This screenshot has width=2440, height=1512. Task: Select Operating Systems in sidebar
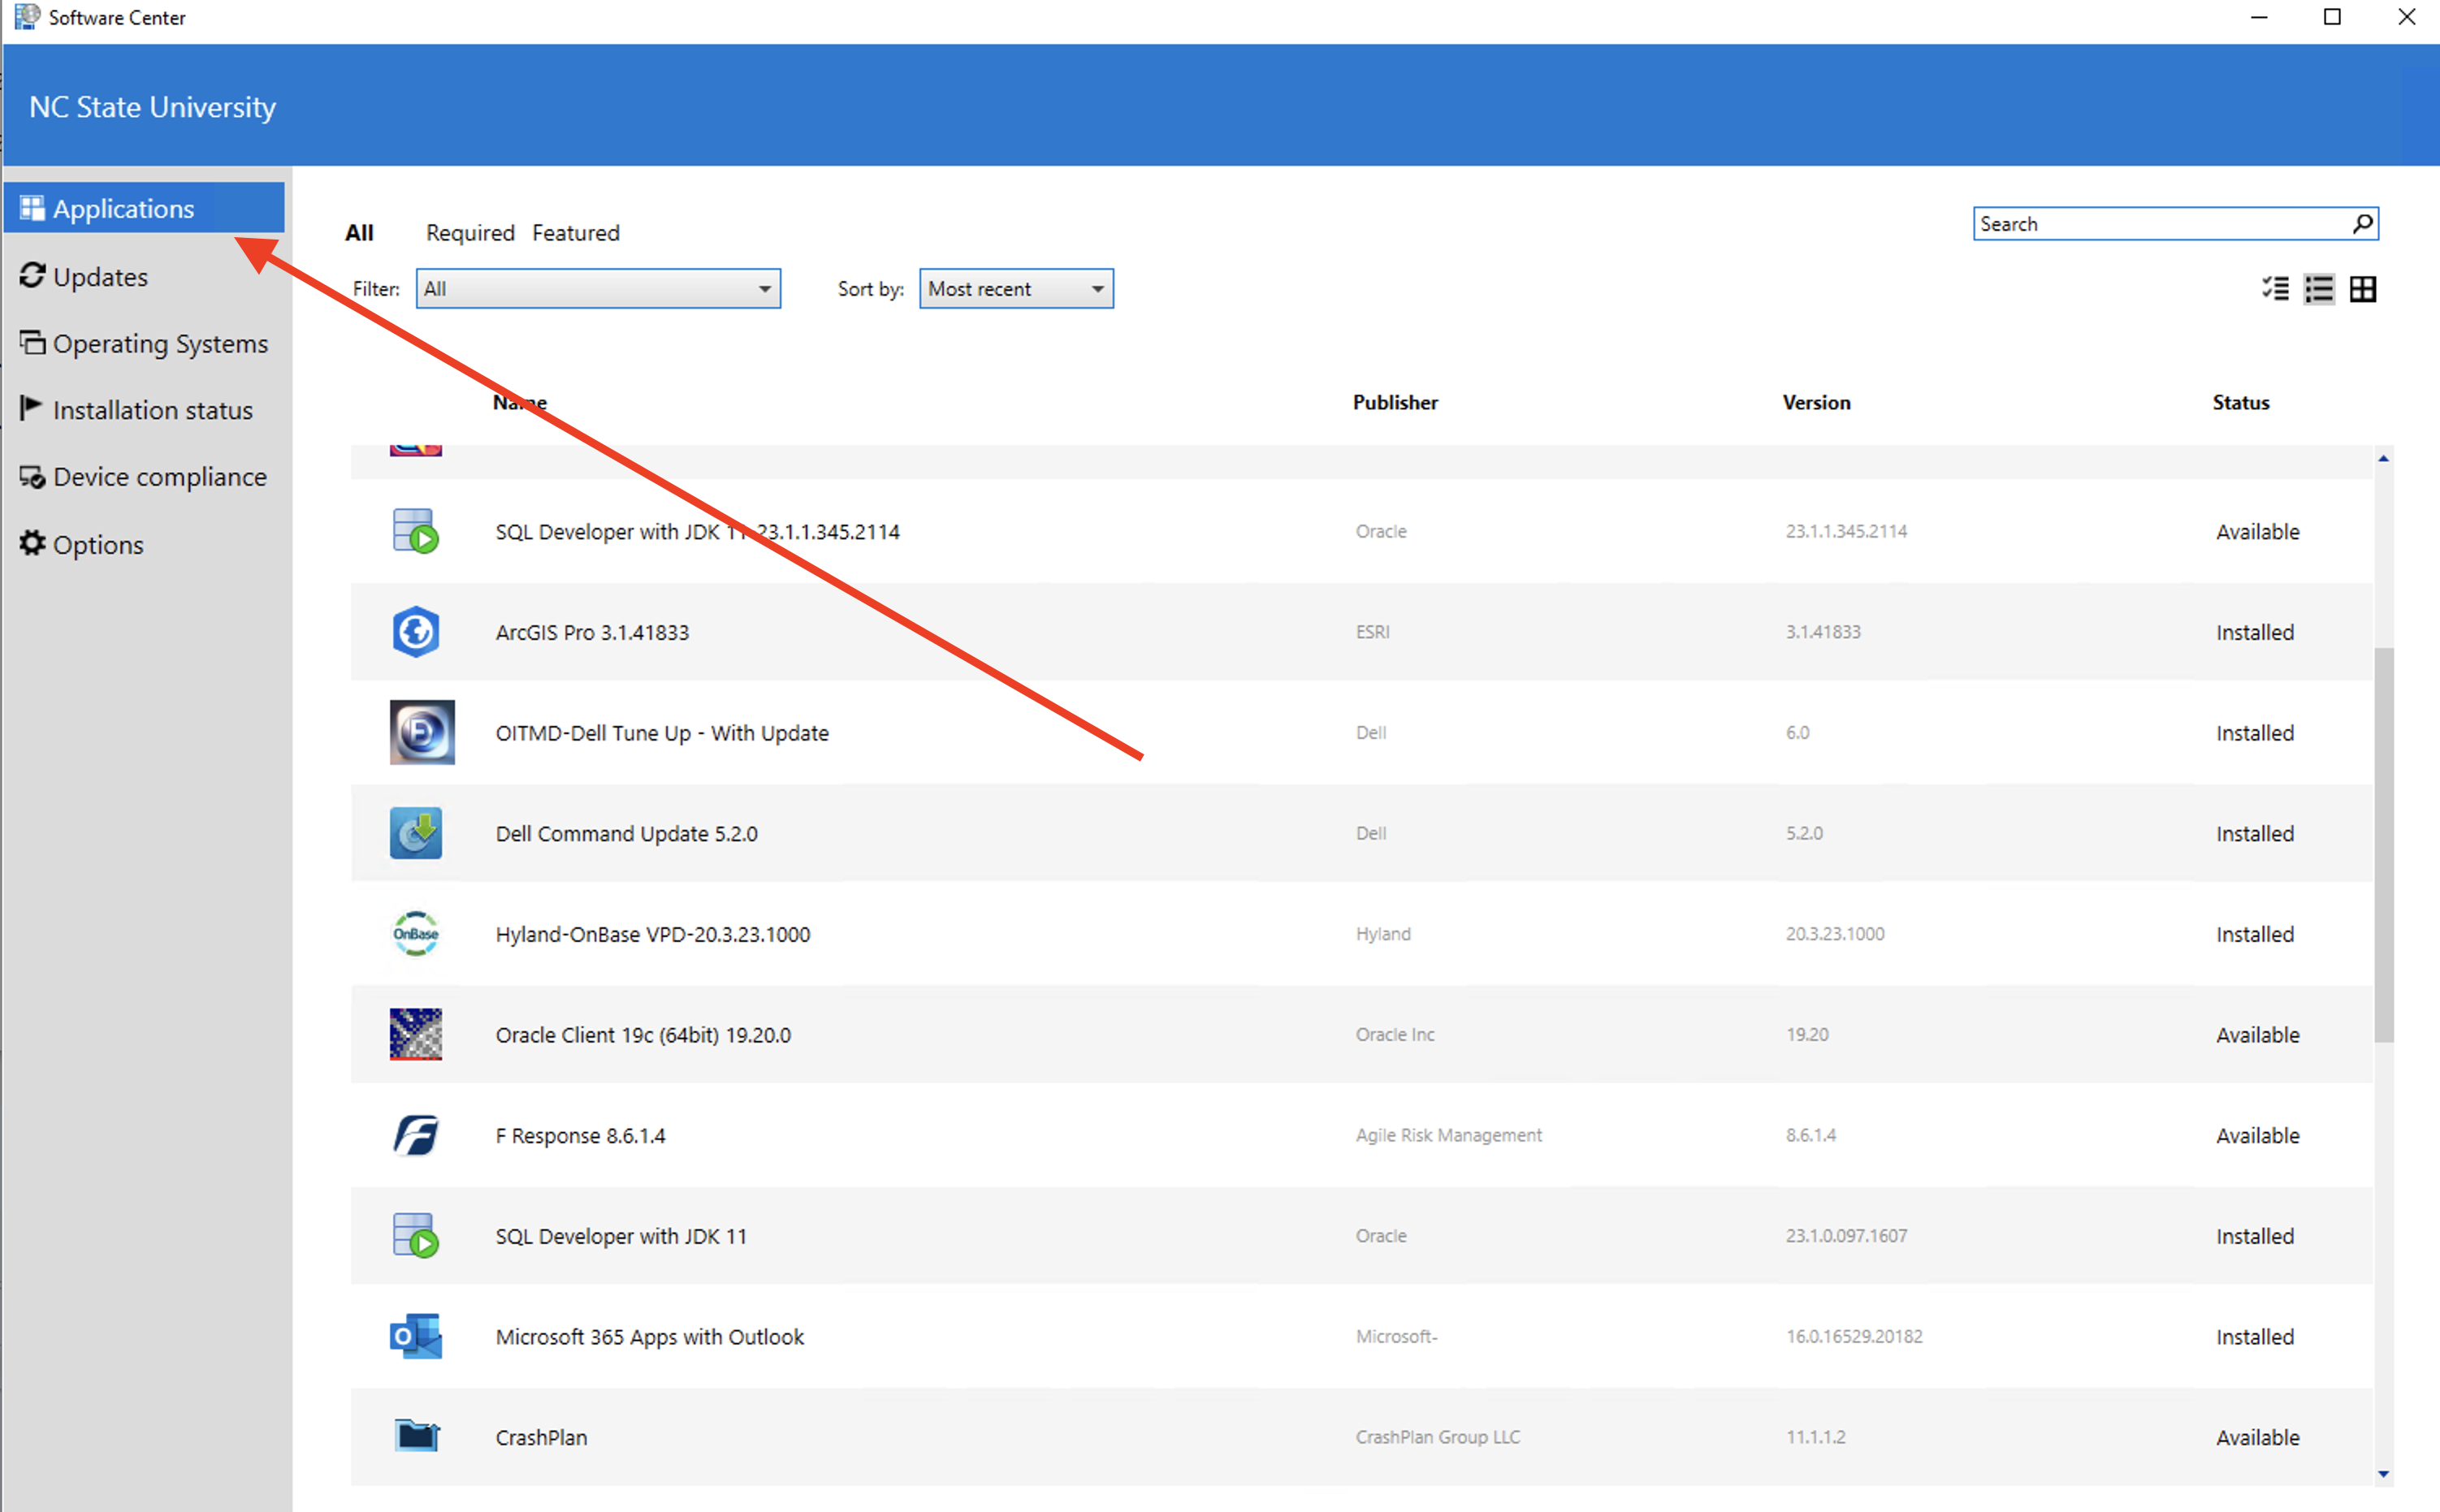point(160,343)
